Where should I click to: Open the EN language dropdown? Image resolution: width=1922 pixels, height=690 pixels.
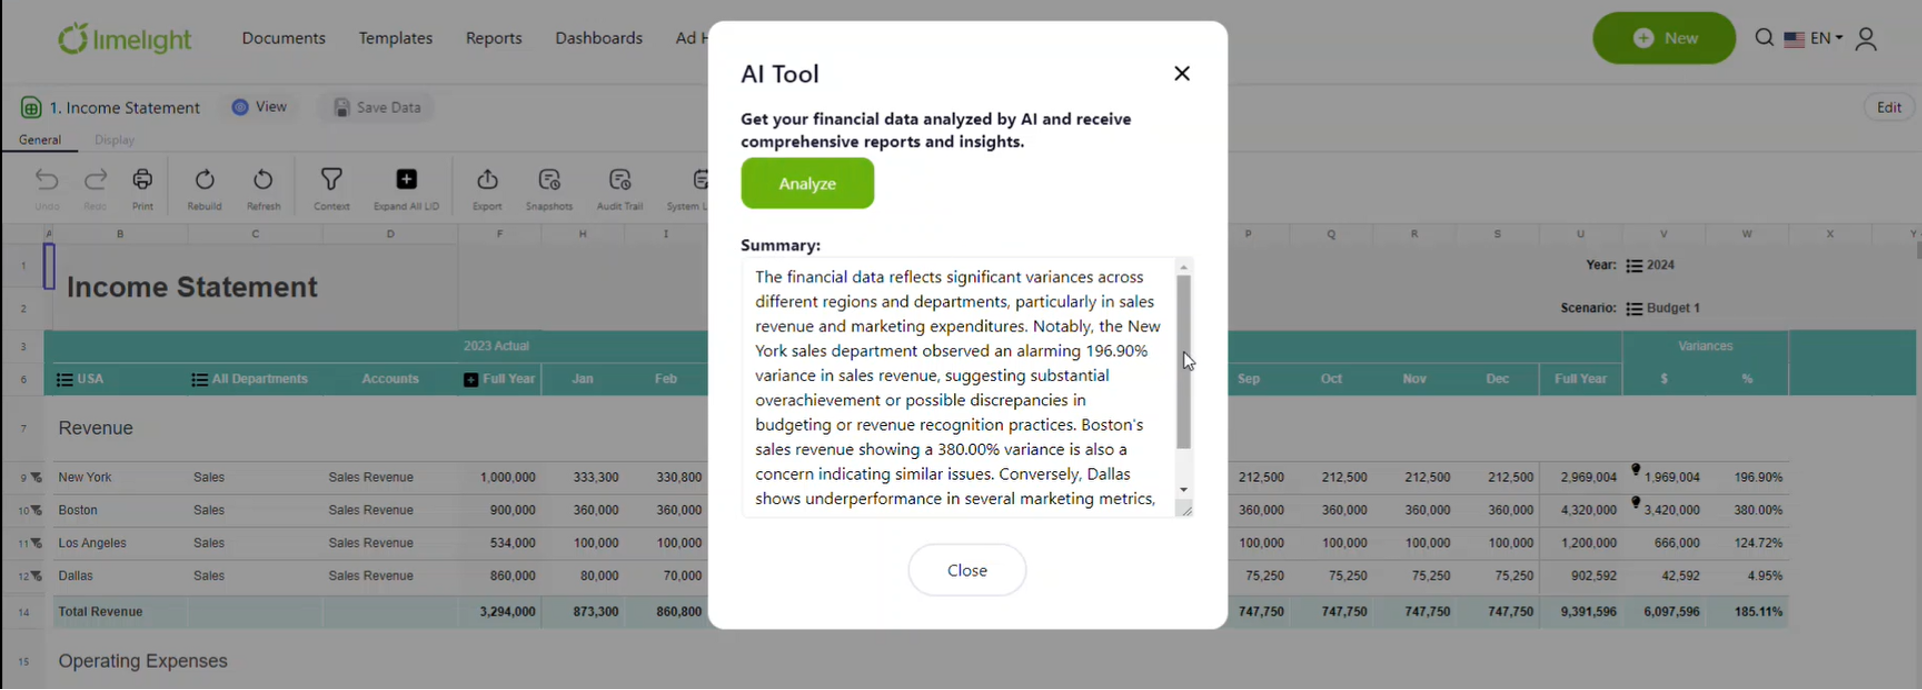pos(1813,38)
